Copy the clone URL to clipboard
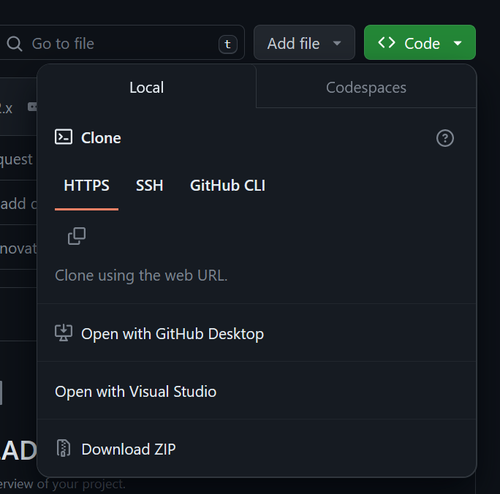 tap(77, 236)
